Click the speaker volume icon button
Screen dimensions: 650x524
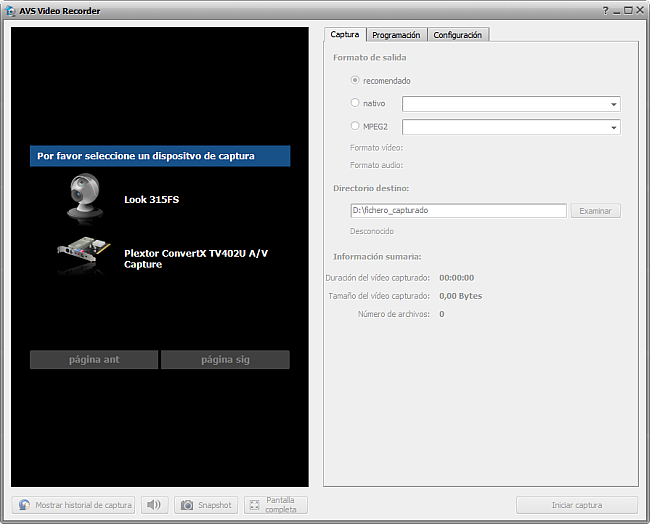pyautogui.click(x=154, y=505)
